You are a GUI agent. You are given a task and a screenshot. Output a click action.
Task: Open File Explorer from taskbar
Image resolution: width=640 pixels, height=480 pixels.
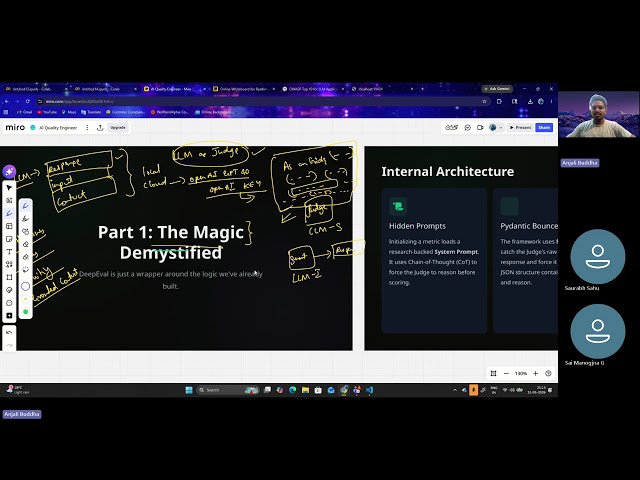[305, 390]
